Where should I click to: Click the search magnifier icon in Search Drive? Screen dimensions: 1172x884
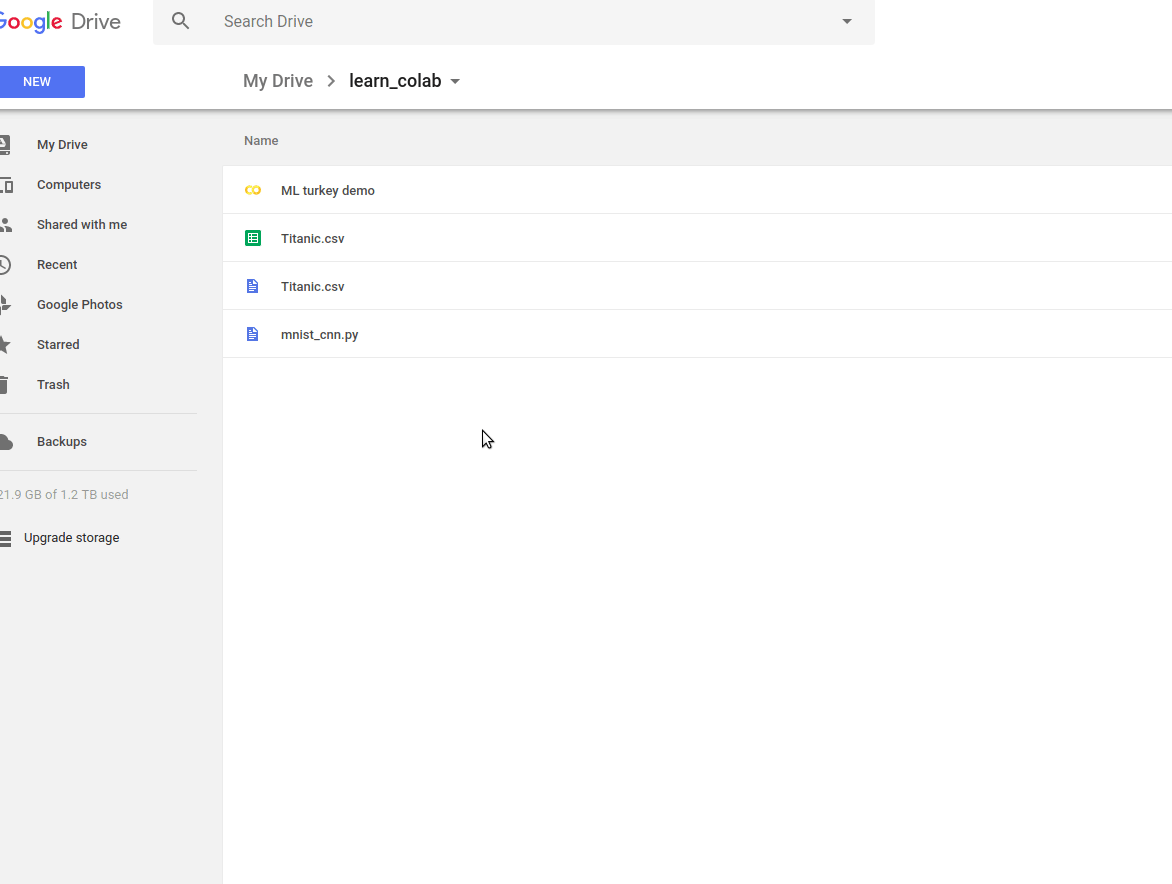(x=181, y=21)
